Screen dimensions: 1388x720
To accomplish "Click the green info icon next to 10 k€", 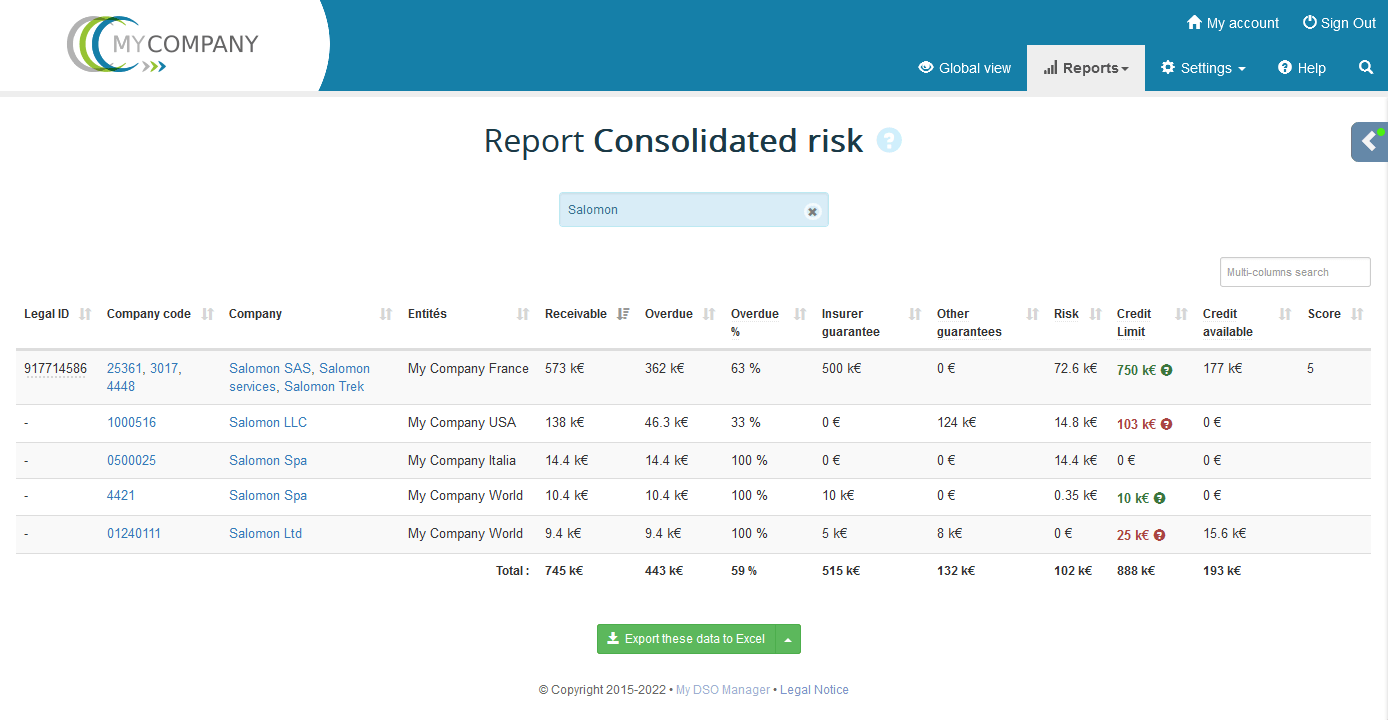I will (1159, 498).
